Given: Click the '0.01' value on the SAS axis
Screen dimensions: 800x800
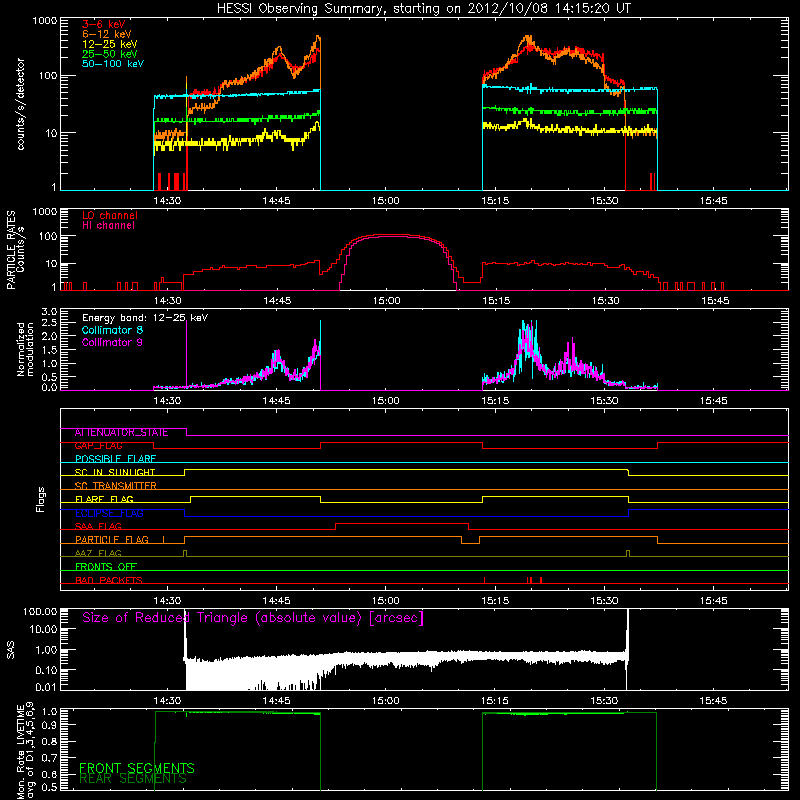Looking at the screenshot, I should [x=46, y=687].
